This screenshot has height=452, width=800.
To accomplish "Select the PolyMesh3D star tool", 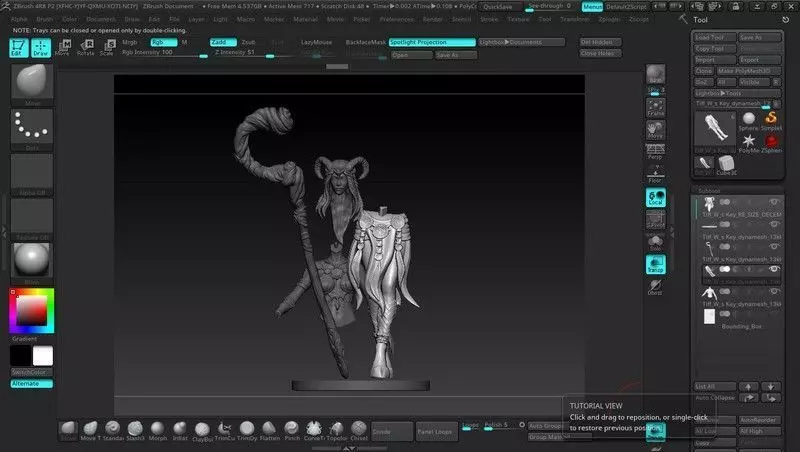I will click(x=748, y=143).
